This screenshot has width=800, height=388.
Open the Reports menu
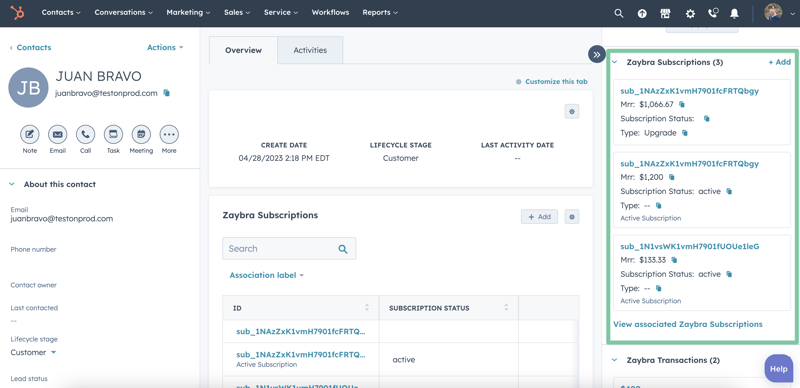380,12
